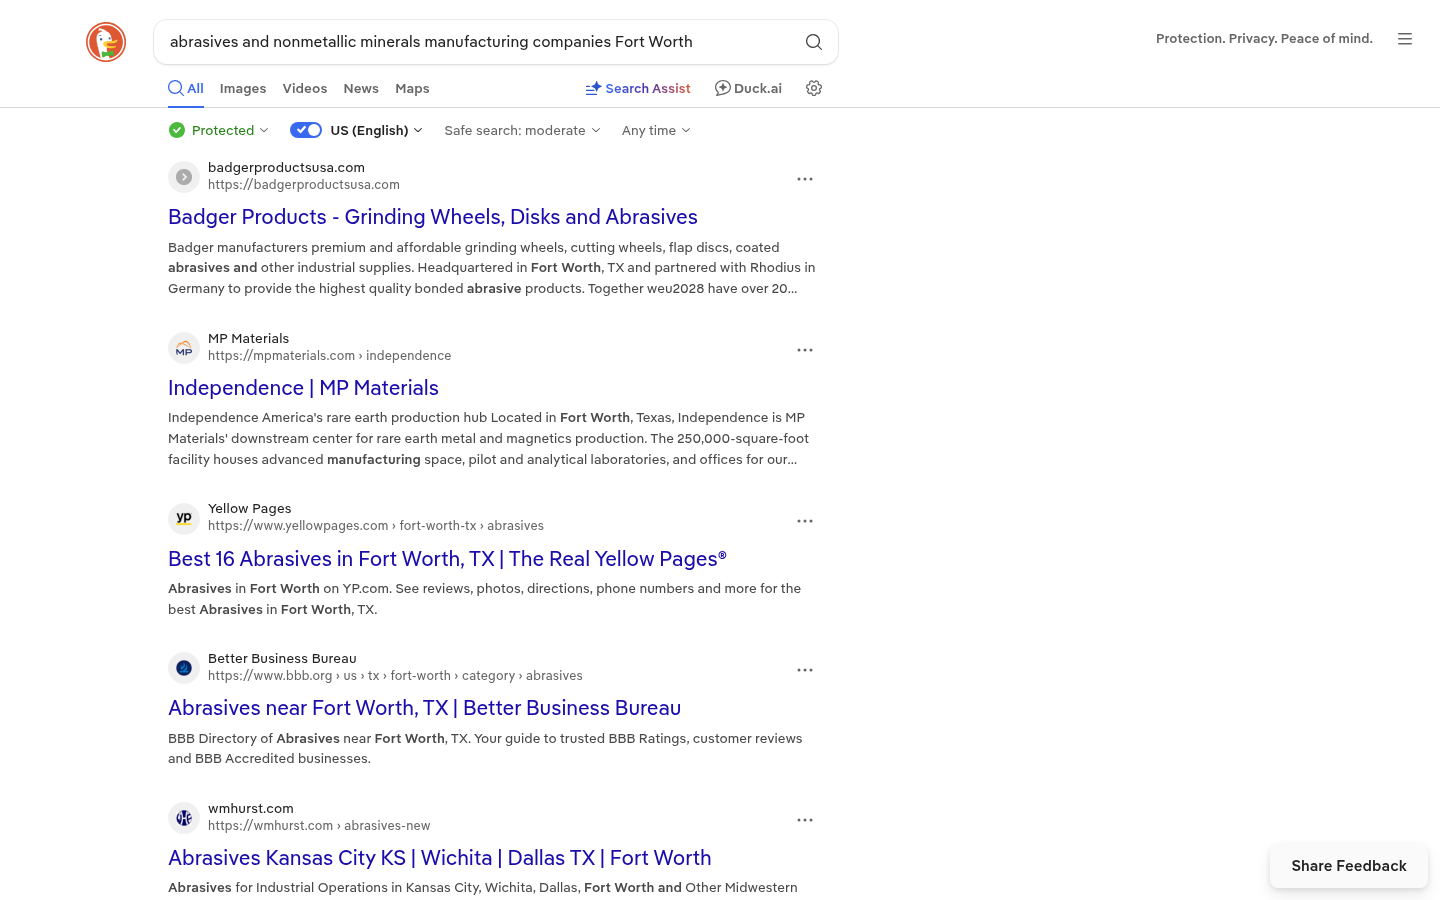Open more options for Badger Products result
Image resolution: width=1440 pixels, height=900 pixels.
(805, 179)
